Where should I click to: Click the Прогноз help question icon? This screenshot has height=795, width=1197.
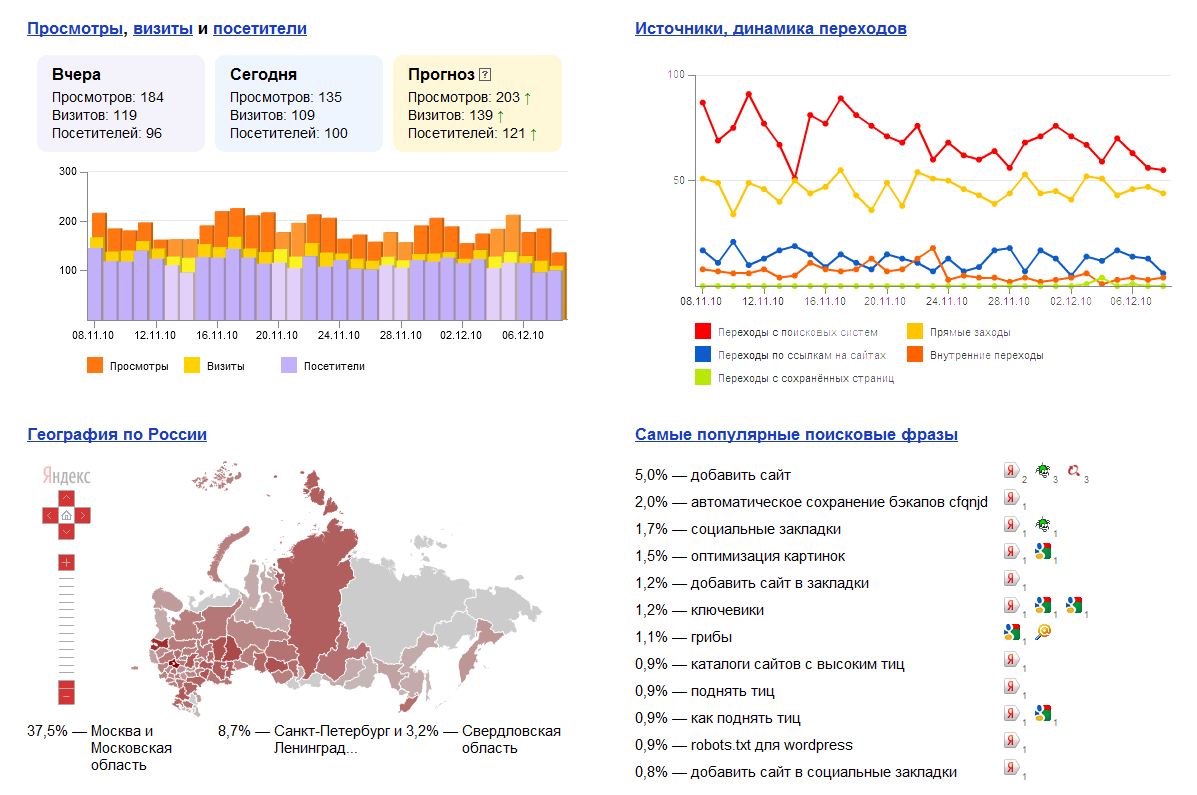[485, 75]
